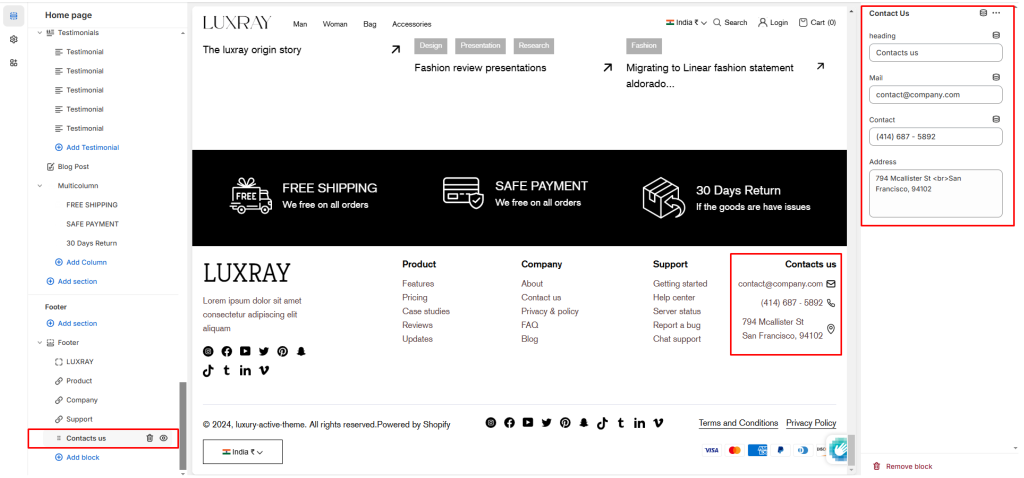Click the Facebook icon under LUXRAY footer logo
Viewport: 1024px width, 478px height.
227,351
